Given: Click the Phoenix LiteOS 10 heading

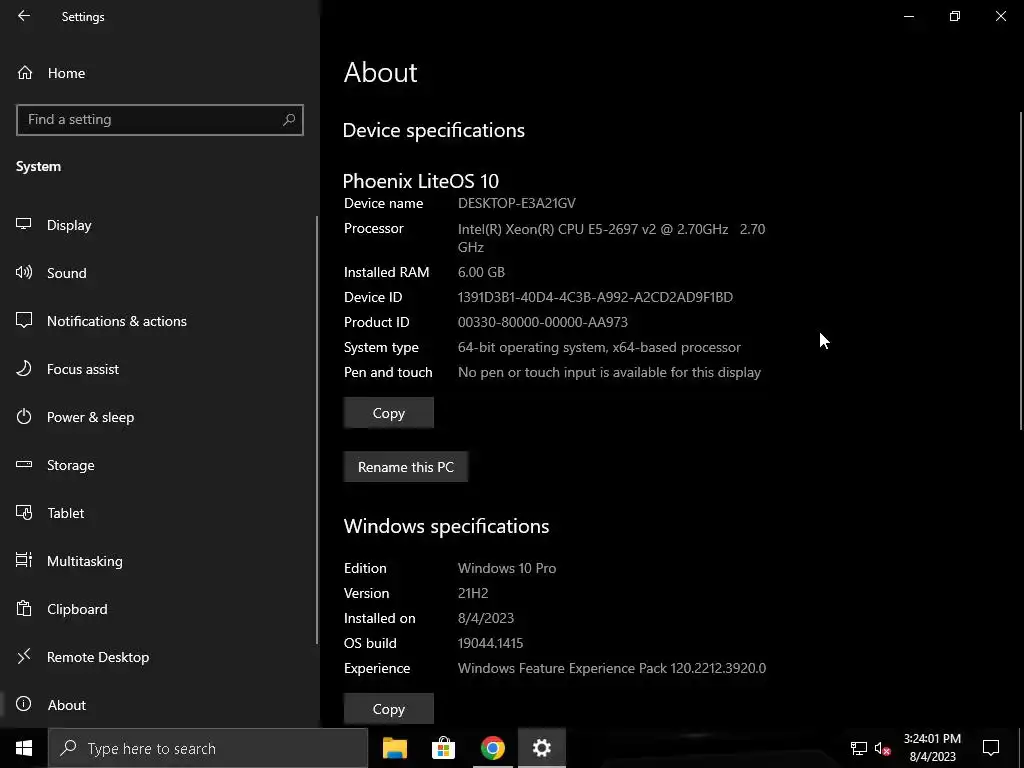Looking at the screenshot, I should tap(421, 181).
